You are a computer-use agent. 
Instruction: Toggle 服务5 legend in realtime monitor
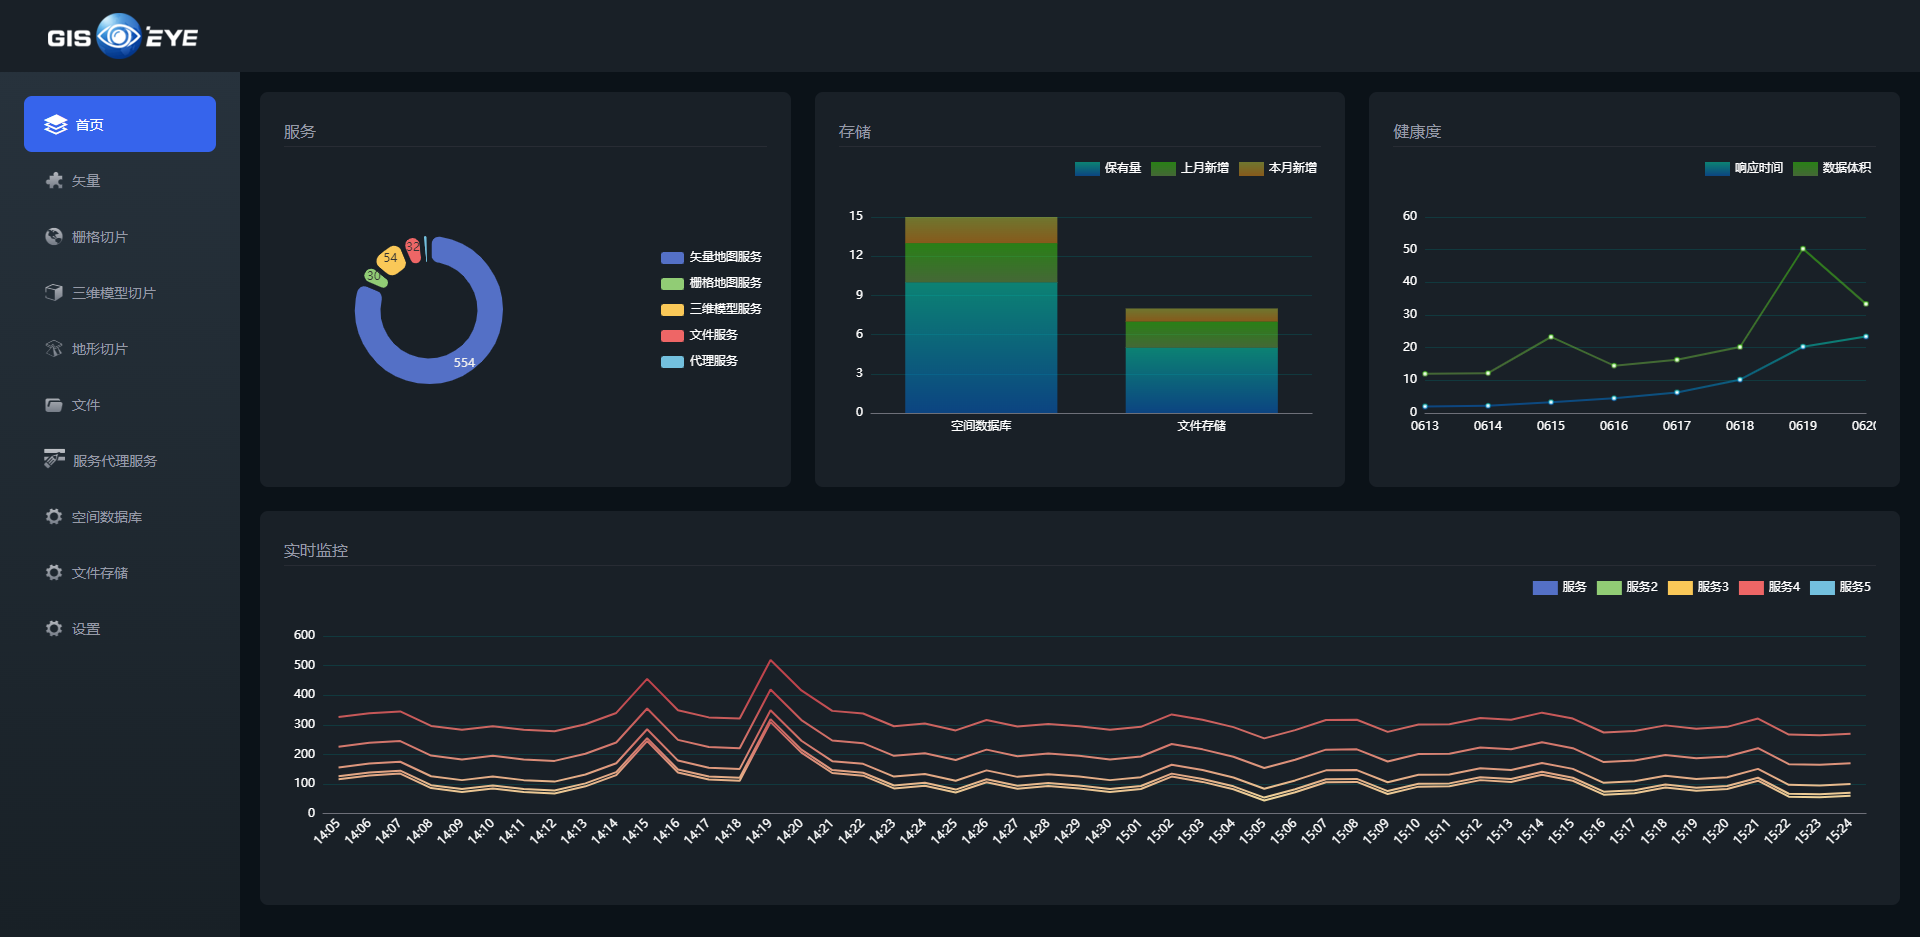[1840, 587]
